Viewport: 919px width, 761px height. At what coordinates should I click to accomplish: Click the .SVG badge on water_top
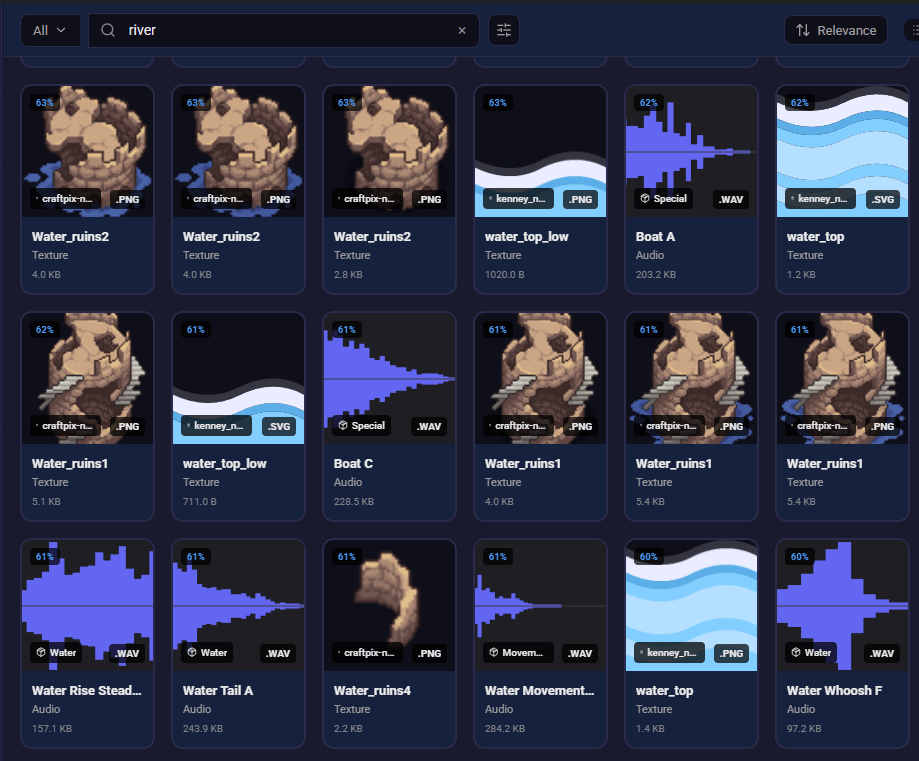[x=883, y=199]
